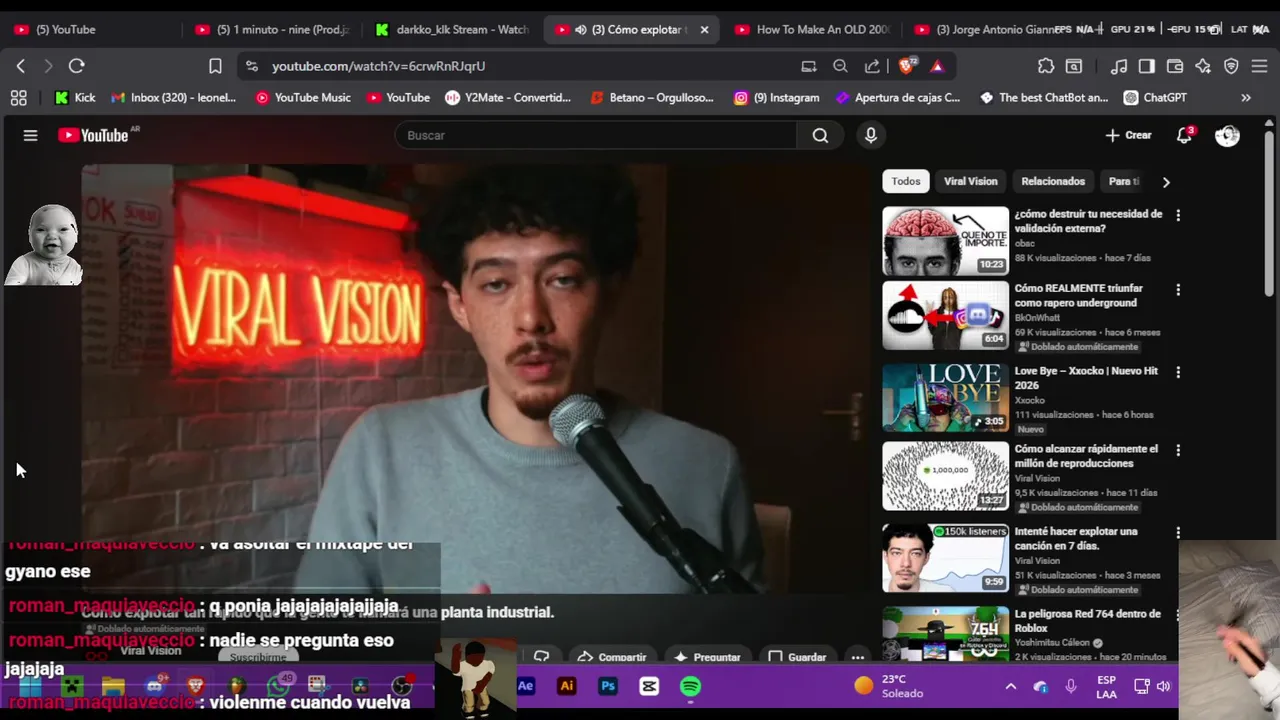Open the Brave playlist music note icon
1280x720 pixels.
click(x=1119, y=66)
